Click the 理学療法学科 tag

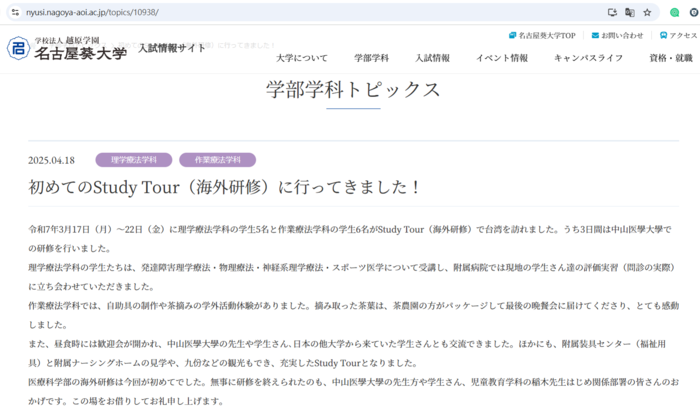coord(134,160)
